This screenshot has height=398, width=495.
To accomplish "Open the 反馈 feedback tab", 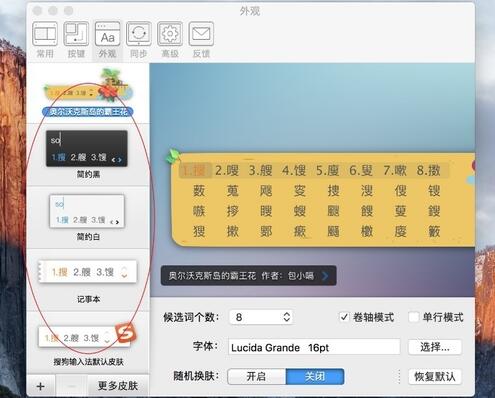I will click(x=201, y=39).
